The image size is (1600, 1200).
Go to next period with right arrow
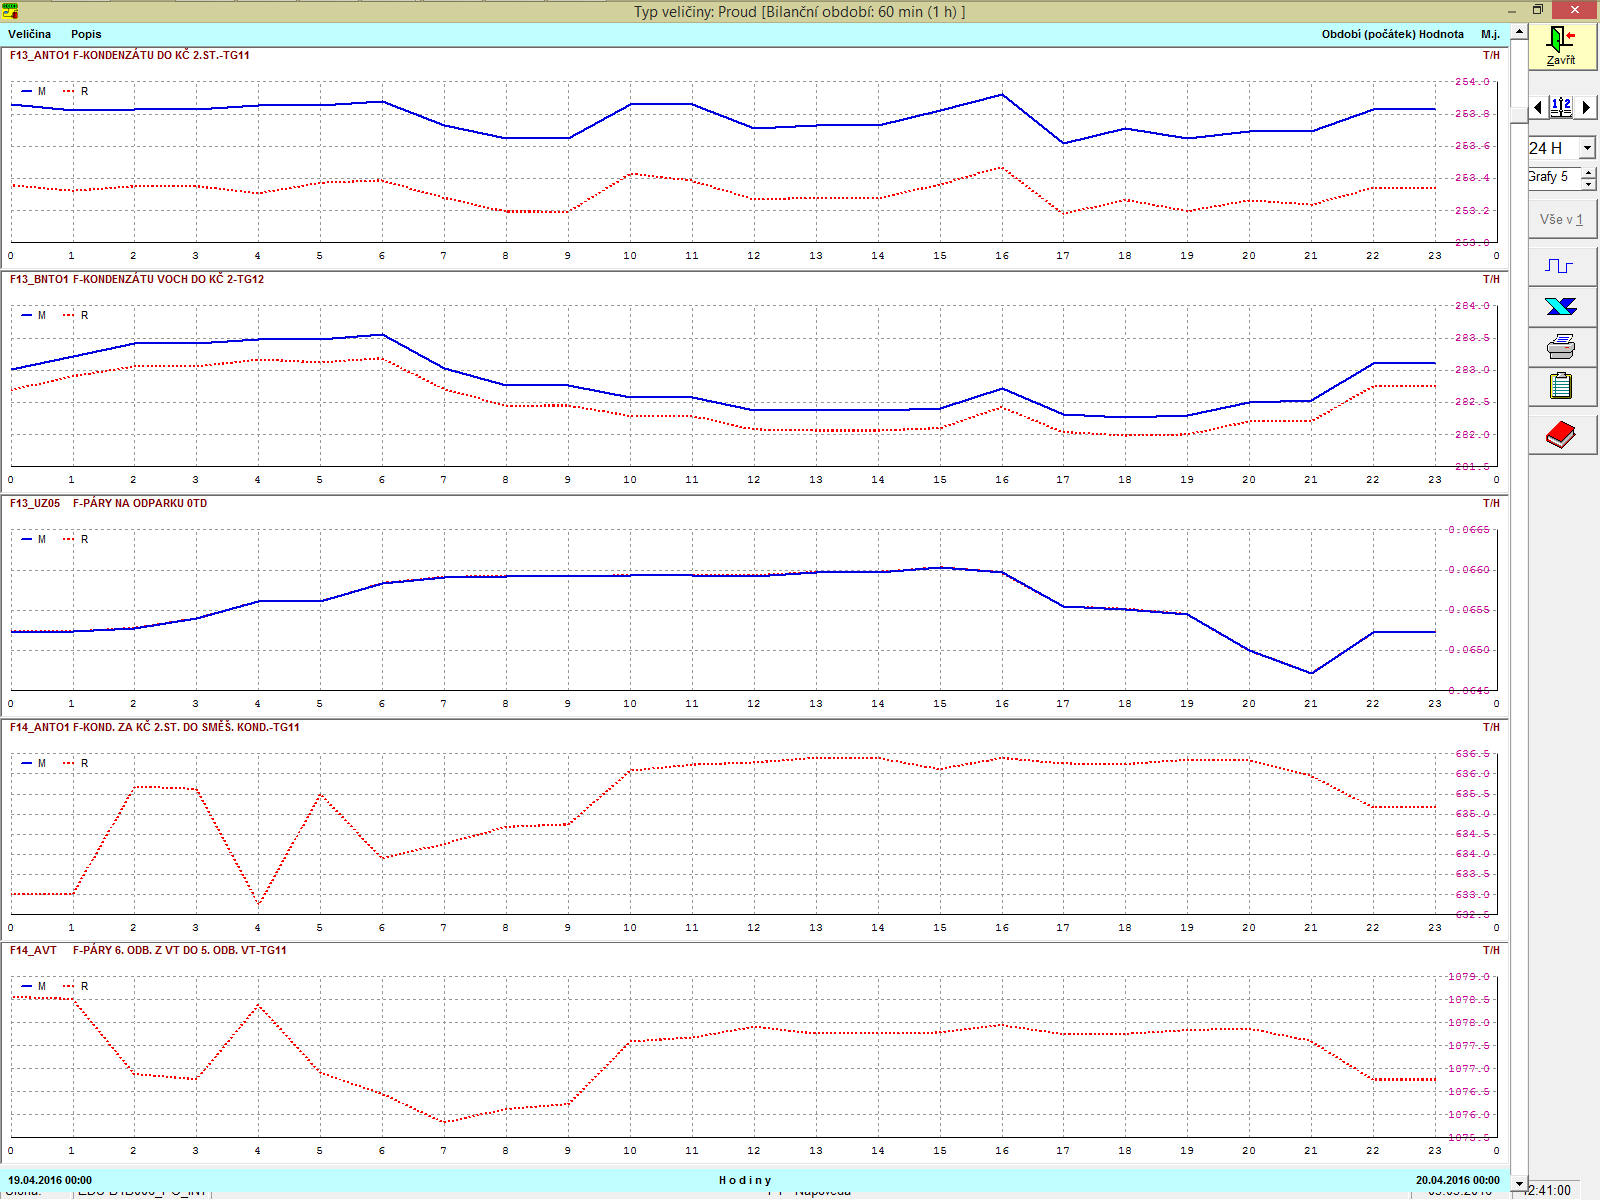pyautogui.click(x=1586, y=107)
